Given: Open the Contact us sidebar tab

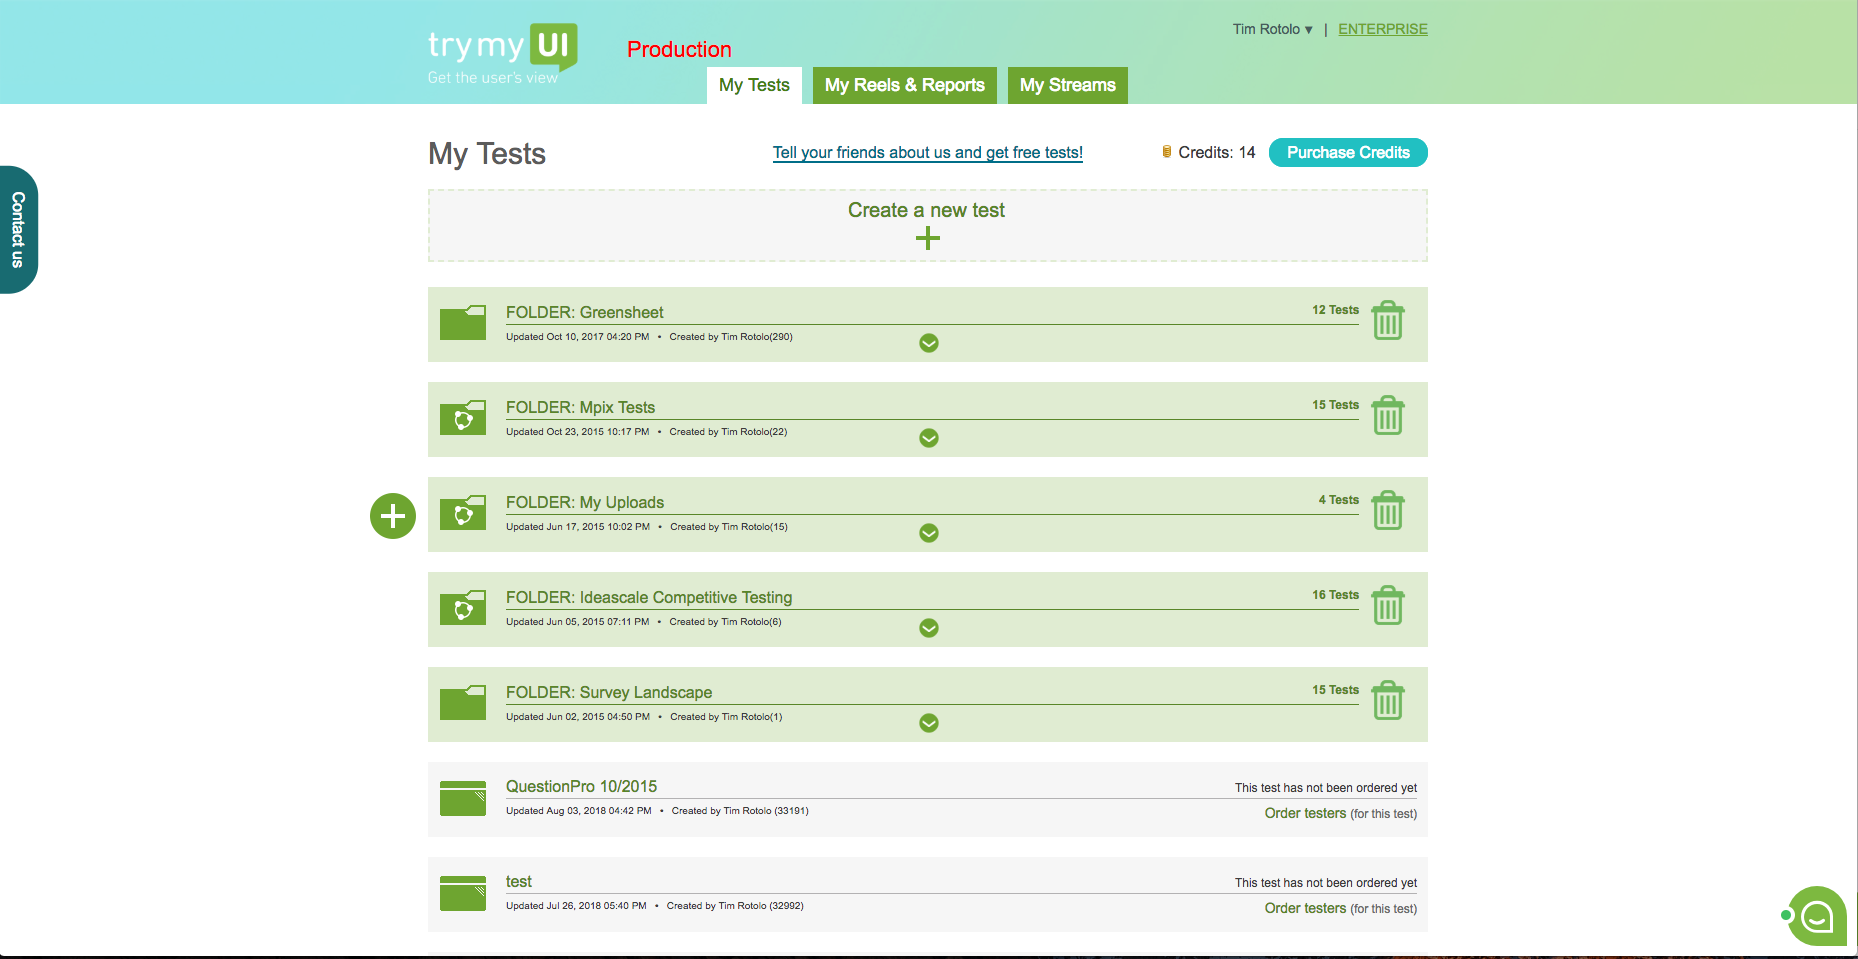Looking at the screenshot, I should tap(16, 231).
